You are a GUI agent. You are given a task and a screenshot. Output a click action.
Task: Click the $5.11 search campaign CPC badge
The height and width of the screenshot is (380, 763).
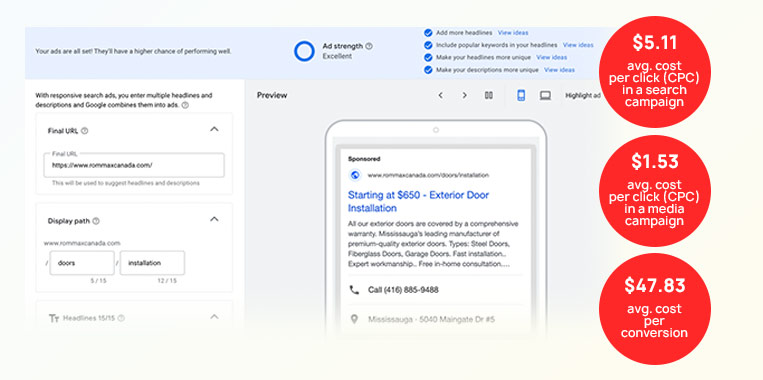[654, 72]
